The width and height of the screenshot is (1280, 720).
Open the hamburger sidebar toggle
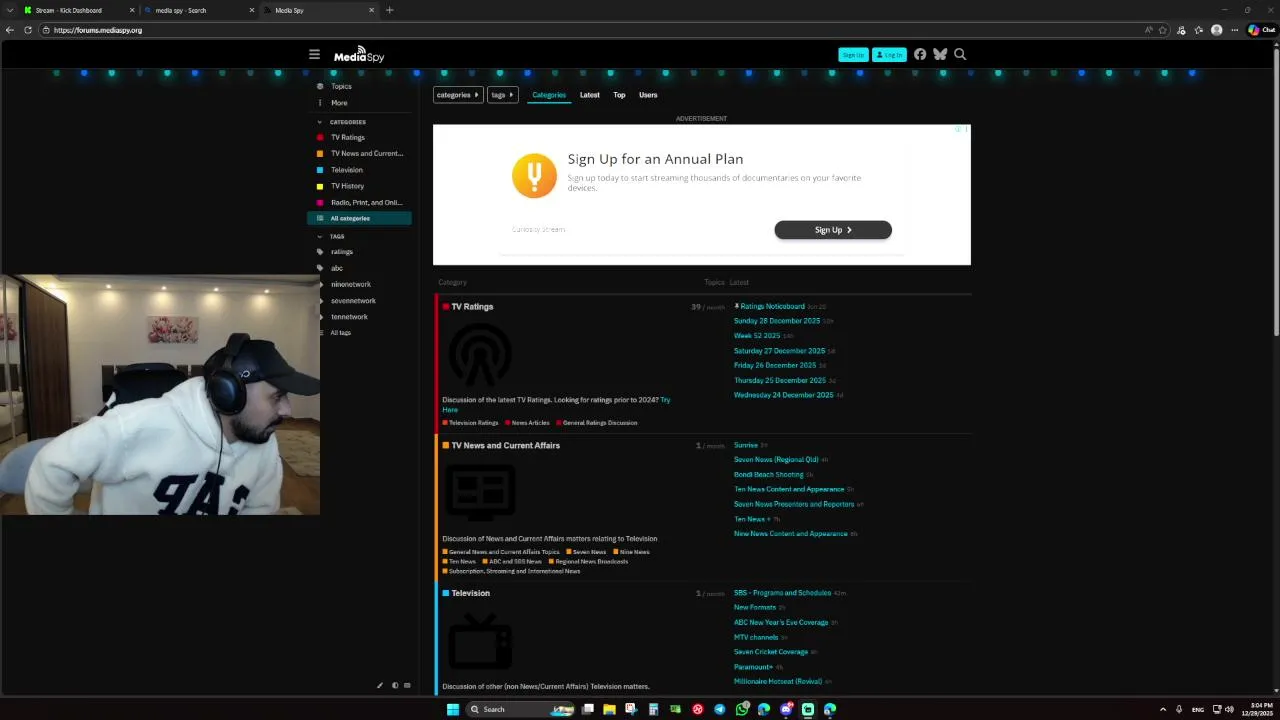pos(314,54)
